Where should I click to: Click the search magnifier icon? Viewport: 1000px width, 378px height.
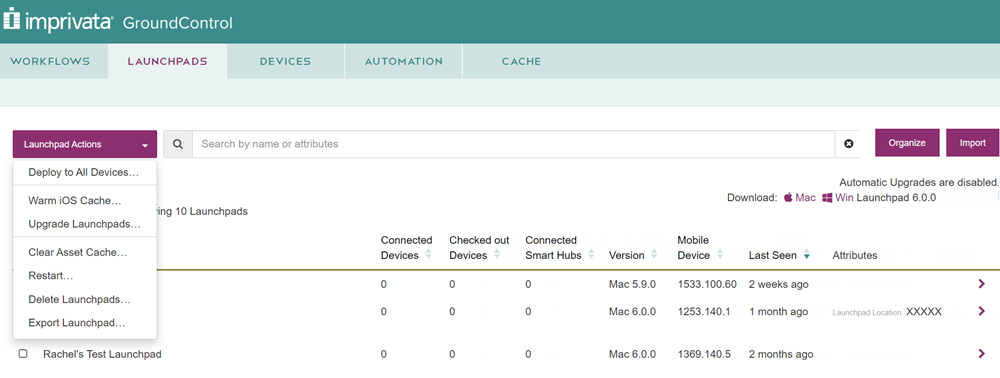178,144
